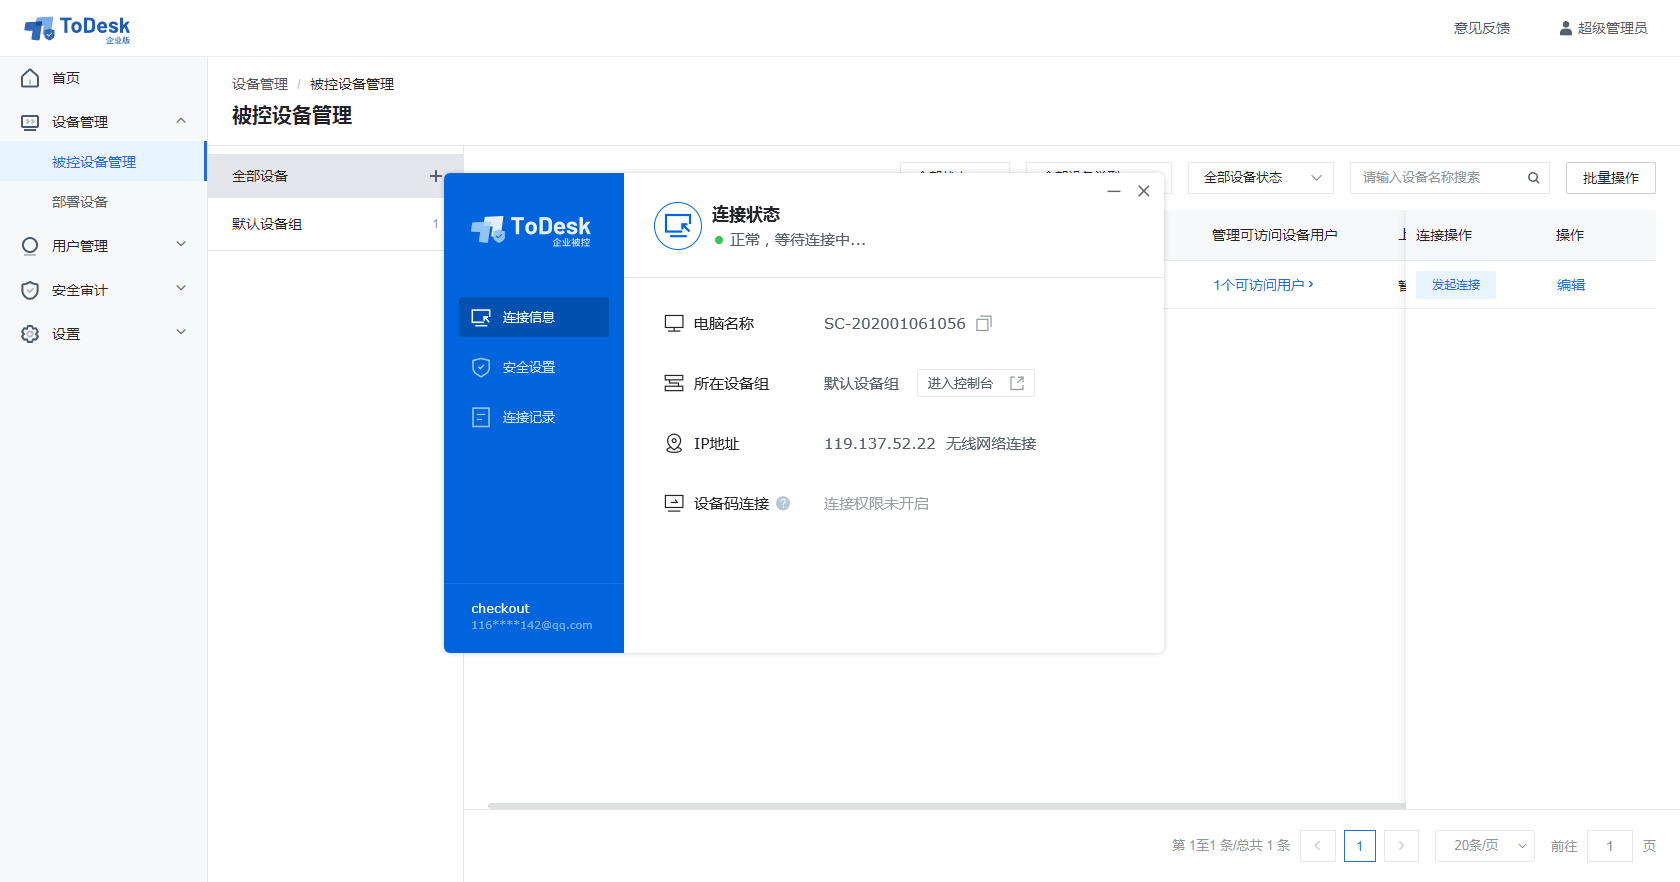
Task: Go to previous page arrow
Action: click(1318, 846)
